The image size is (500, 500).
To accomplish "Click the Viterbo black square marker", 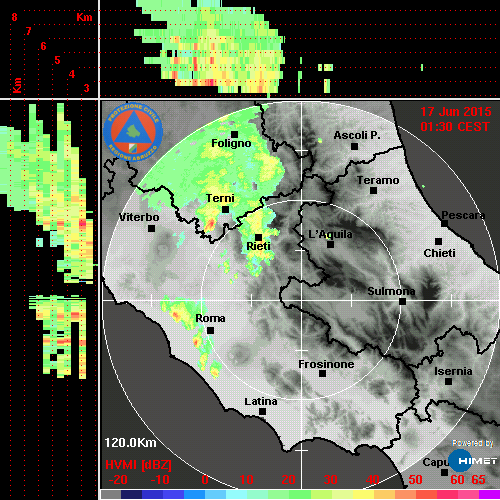I will click(151, 228).
